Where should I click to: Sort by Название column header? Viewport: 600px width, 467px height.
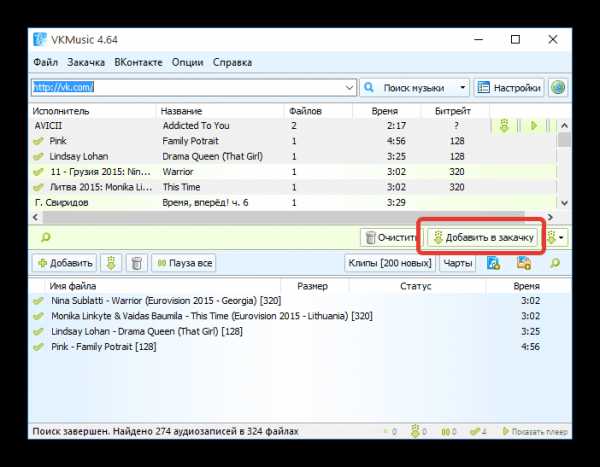[x=220, y=111]
